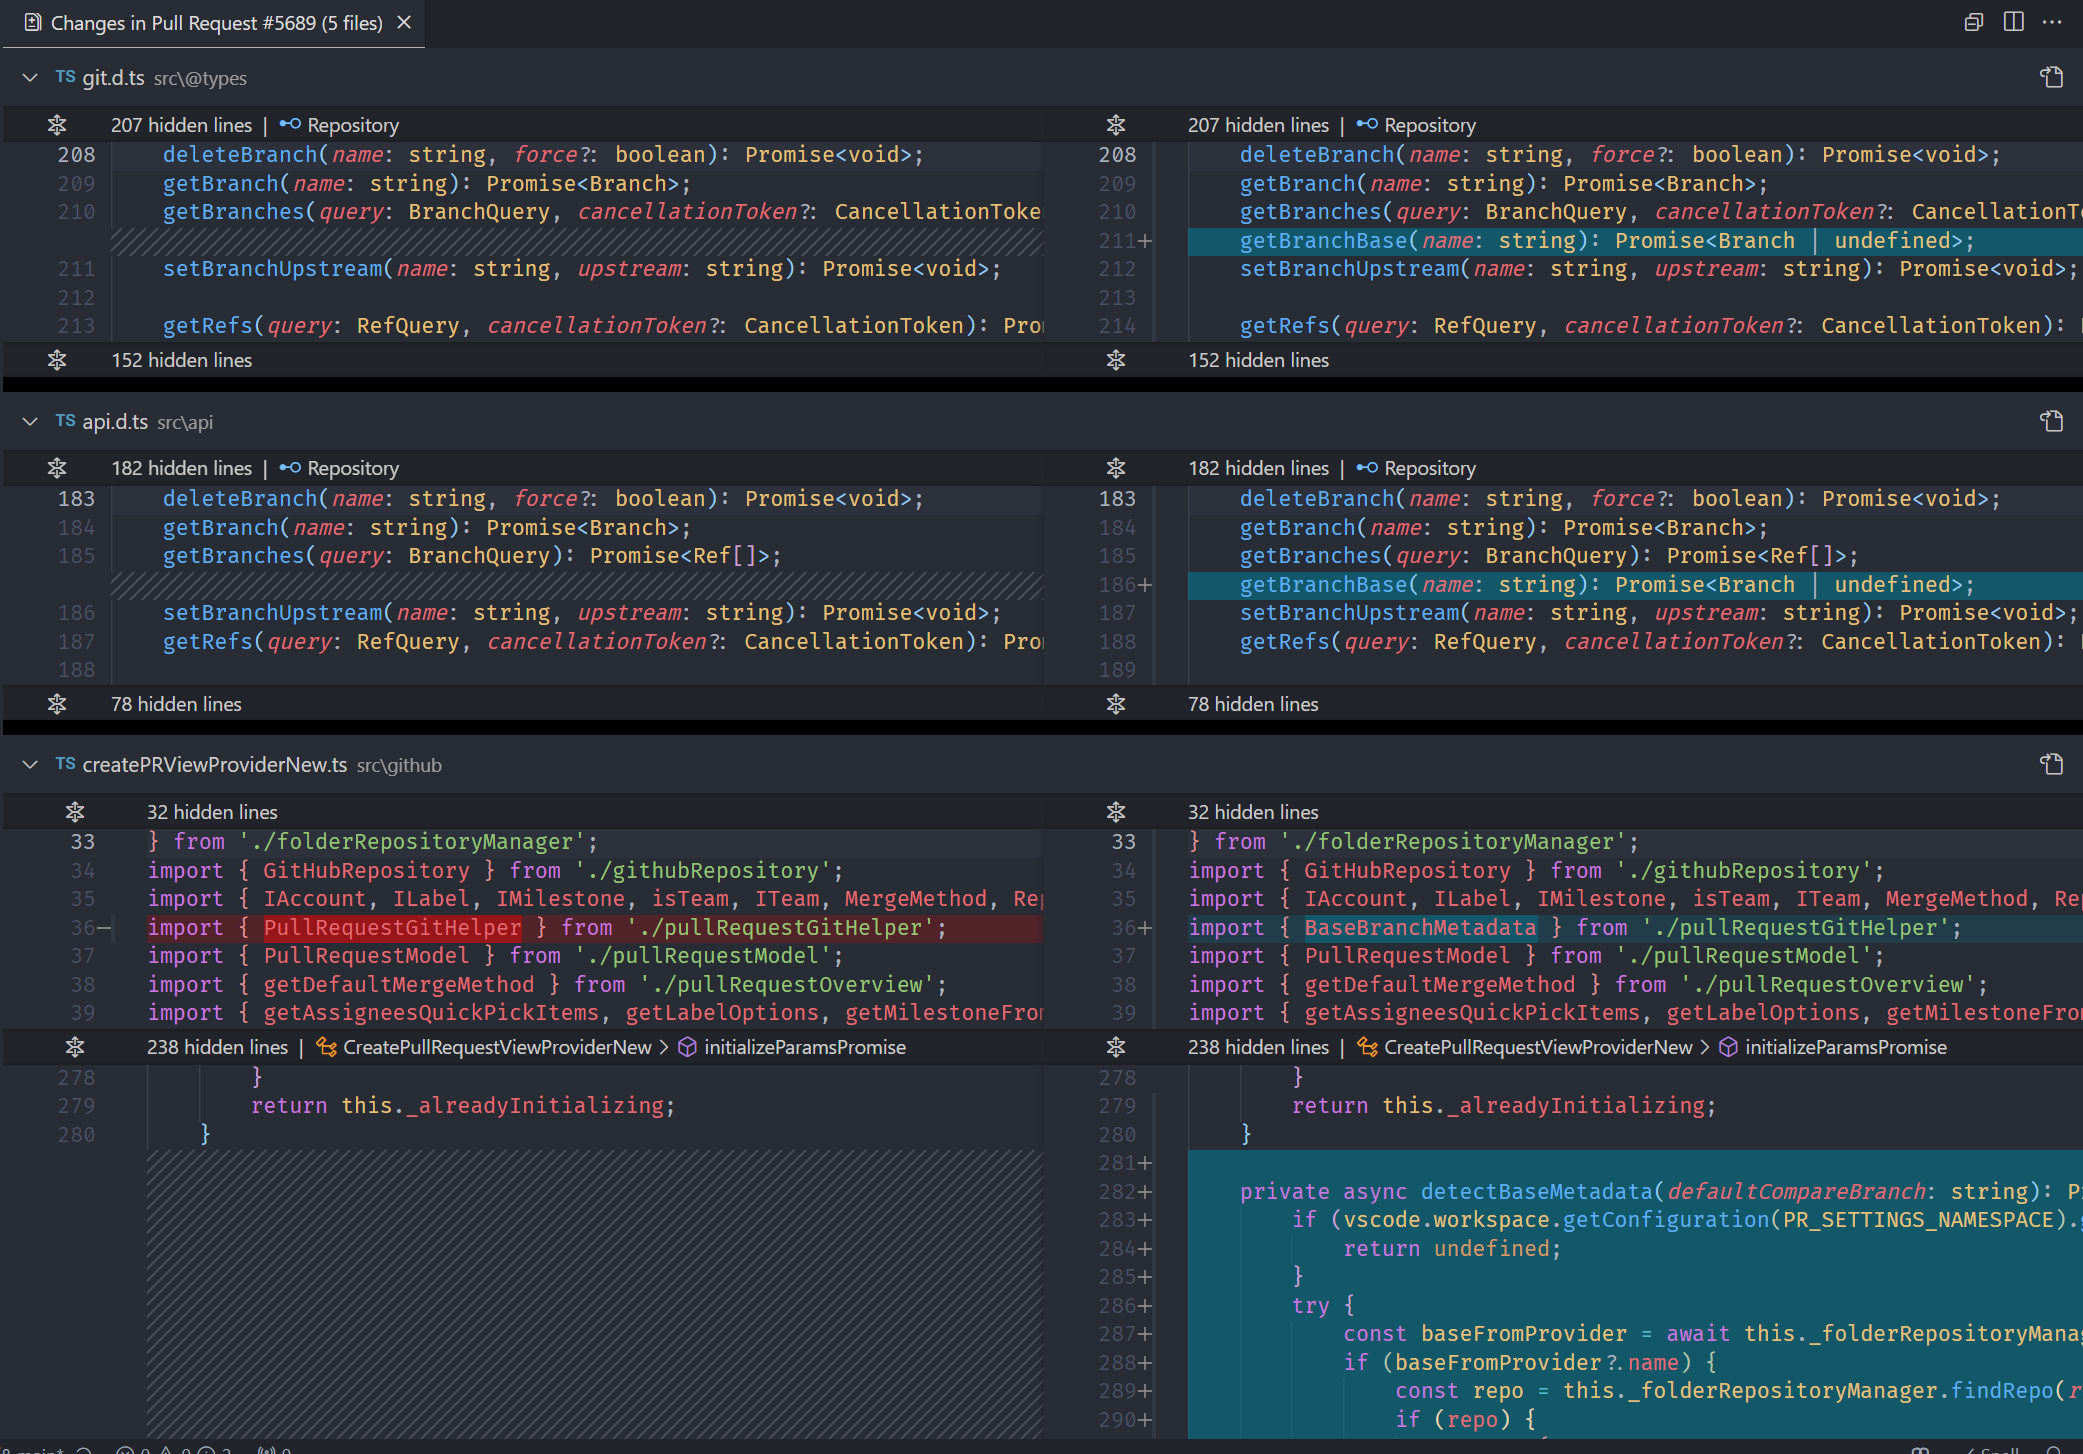
Task: Click Repository breadcrumb in left api.d.ts pane
Action: click(340, 468)
